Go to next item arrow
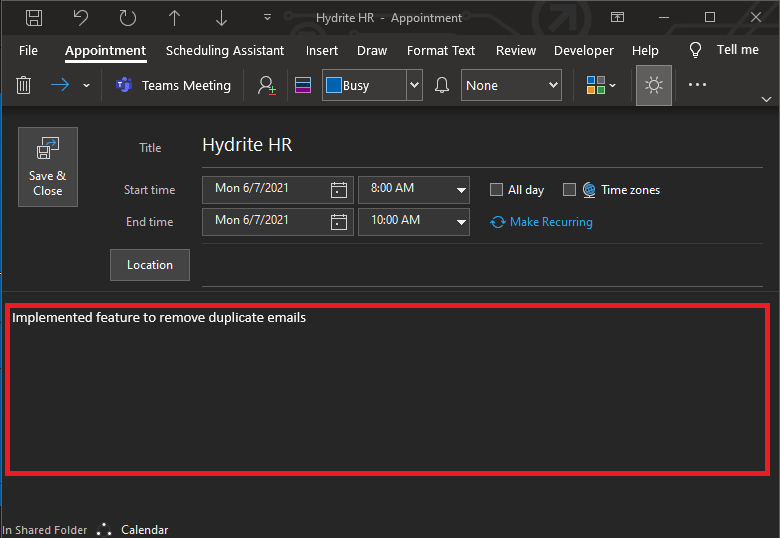Viewport: 780px width, 538px height. click(221, 18)
